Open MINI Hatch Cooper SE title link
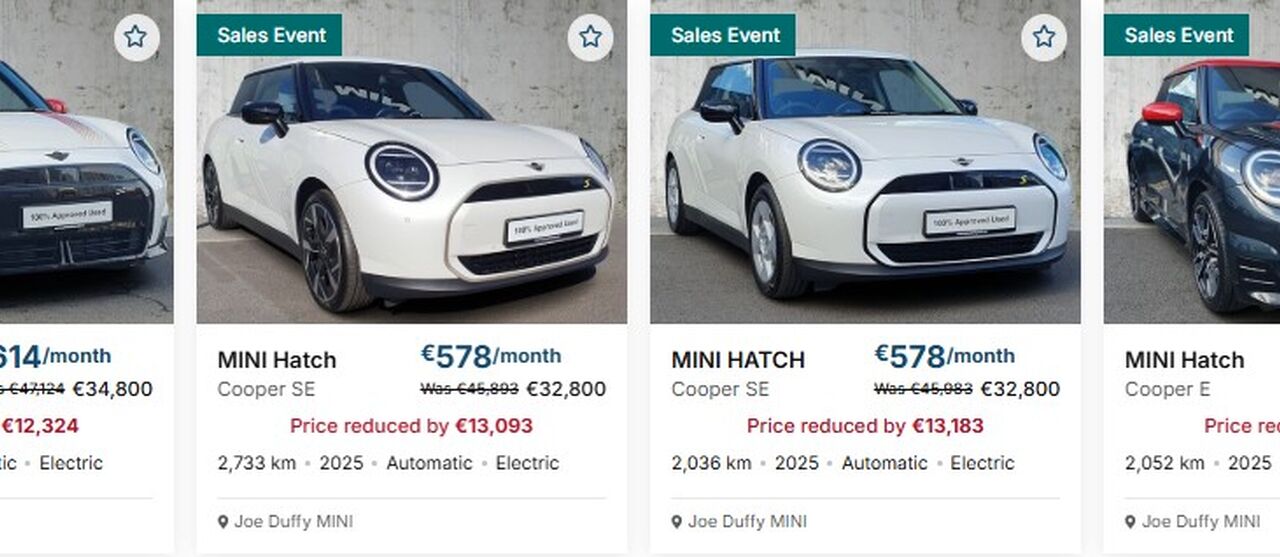The height and width of the screenshot is (557, 1280). pos(277,360)
